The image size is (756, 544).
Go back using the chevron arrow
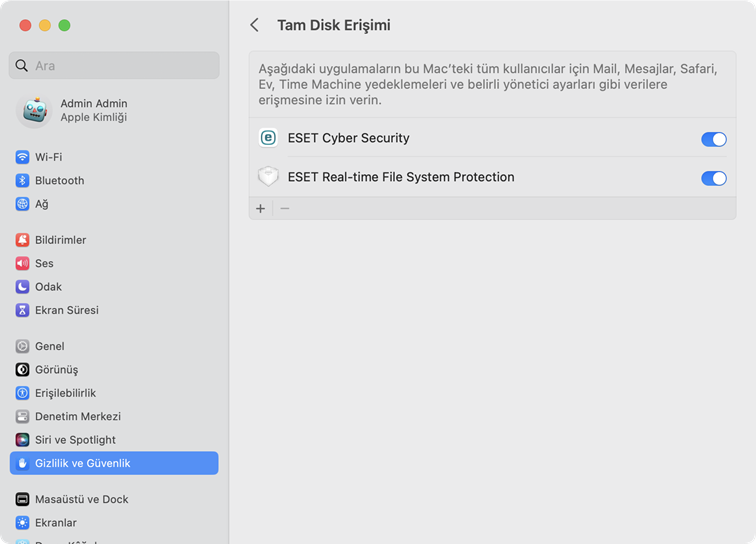tap(255, 25)
